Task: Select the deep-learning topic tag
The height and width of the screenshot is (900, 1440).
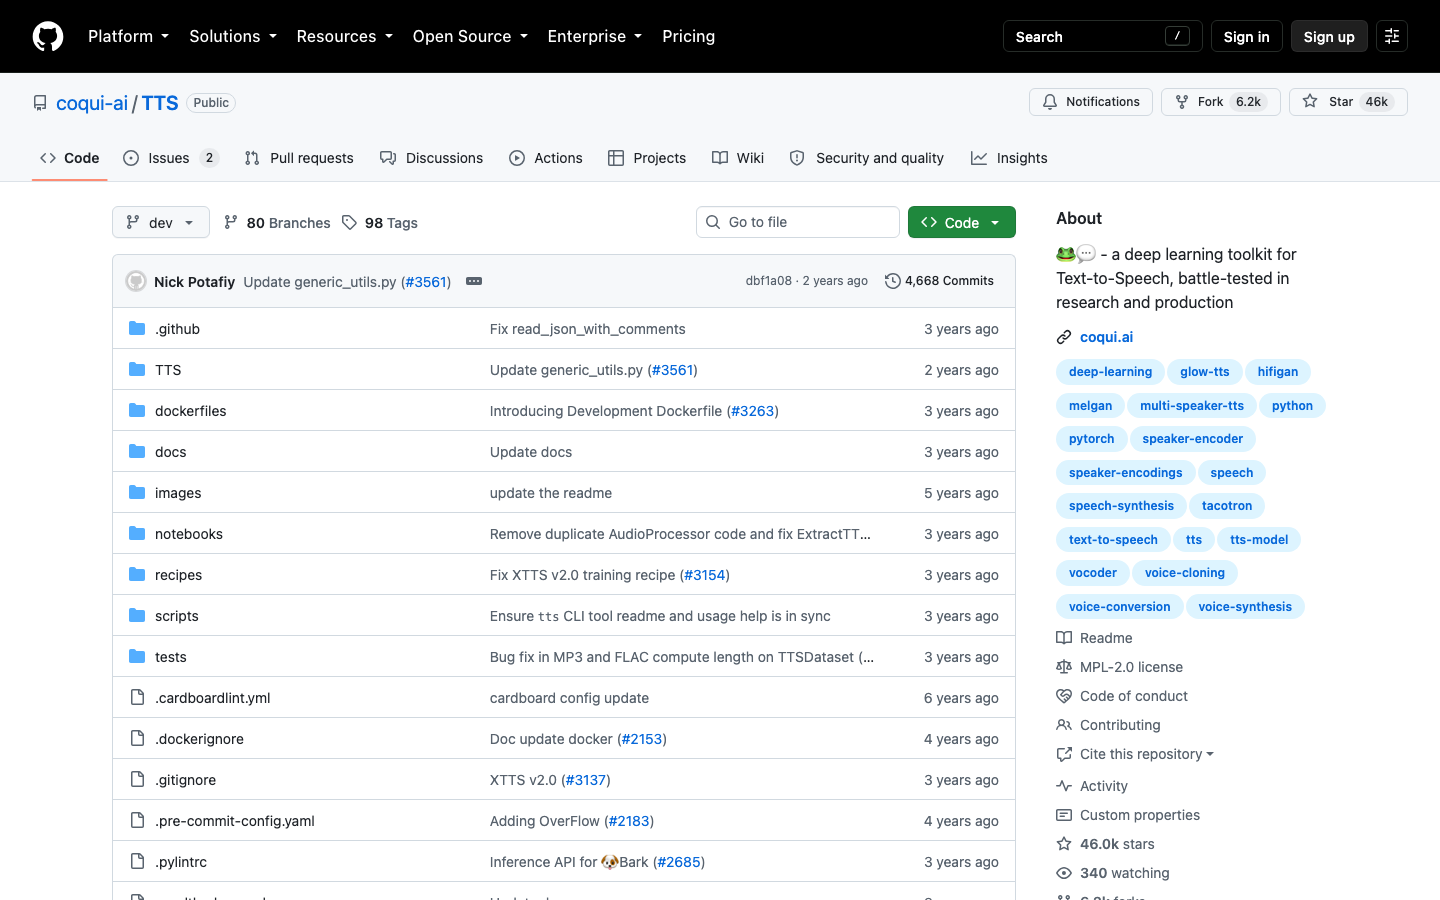Action: (x=1110, y=372)
